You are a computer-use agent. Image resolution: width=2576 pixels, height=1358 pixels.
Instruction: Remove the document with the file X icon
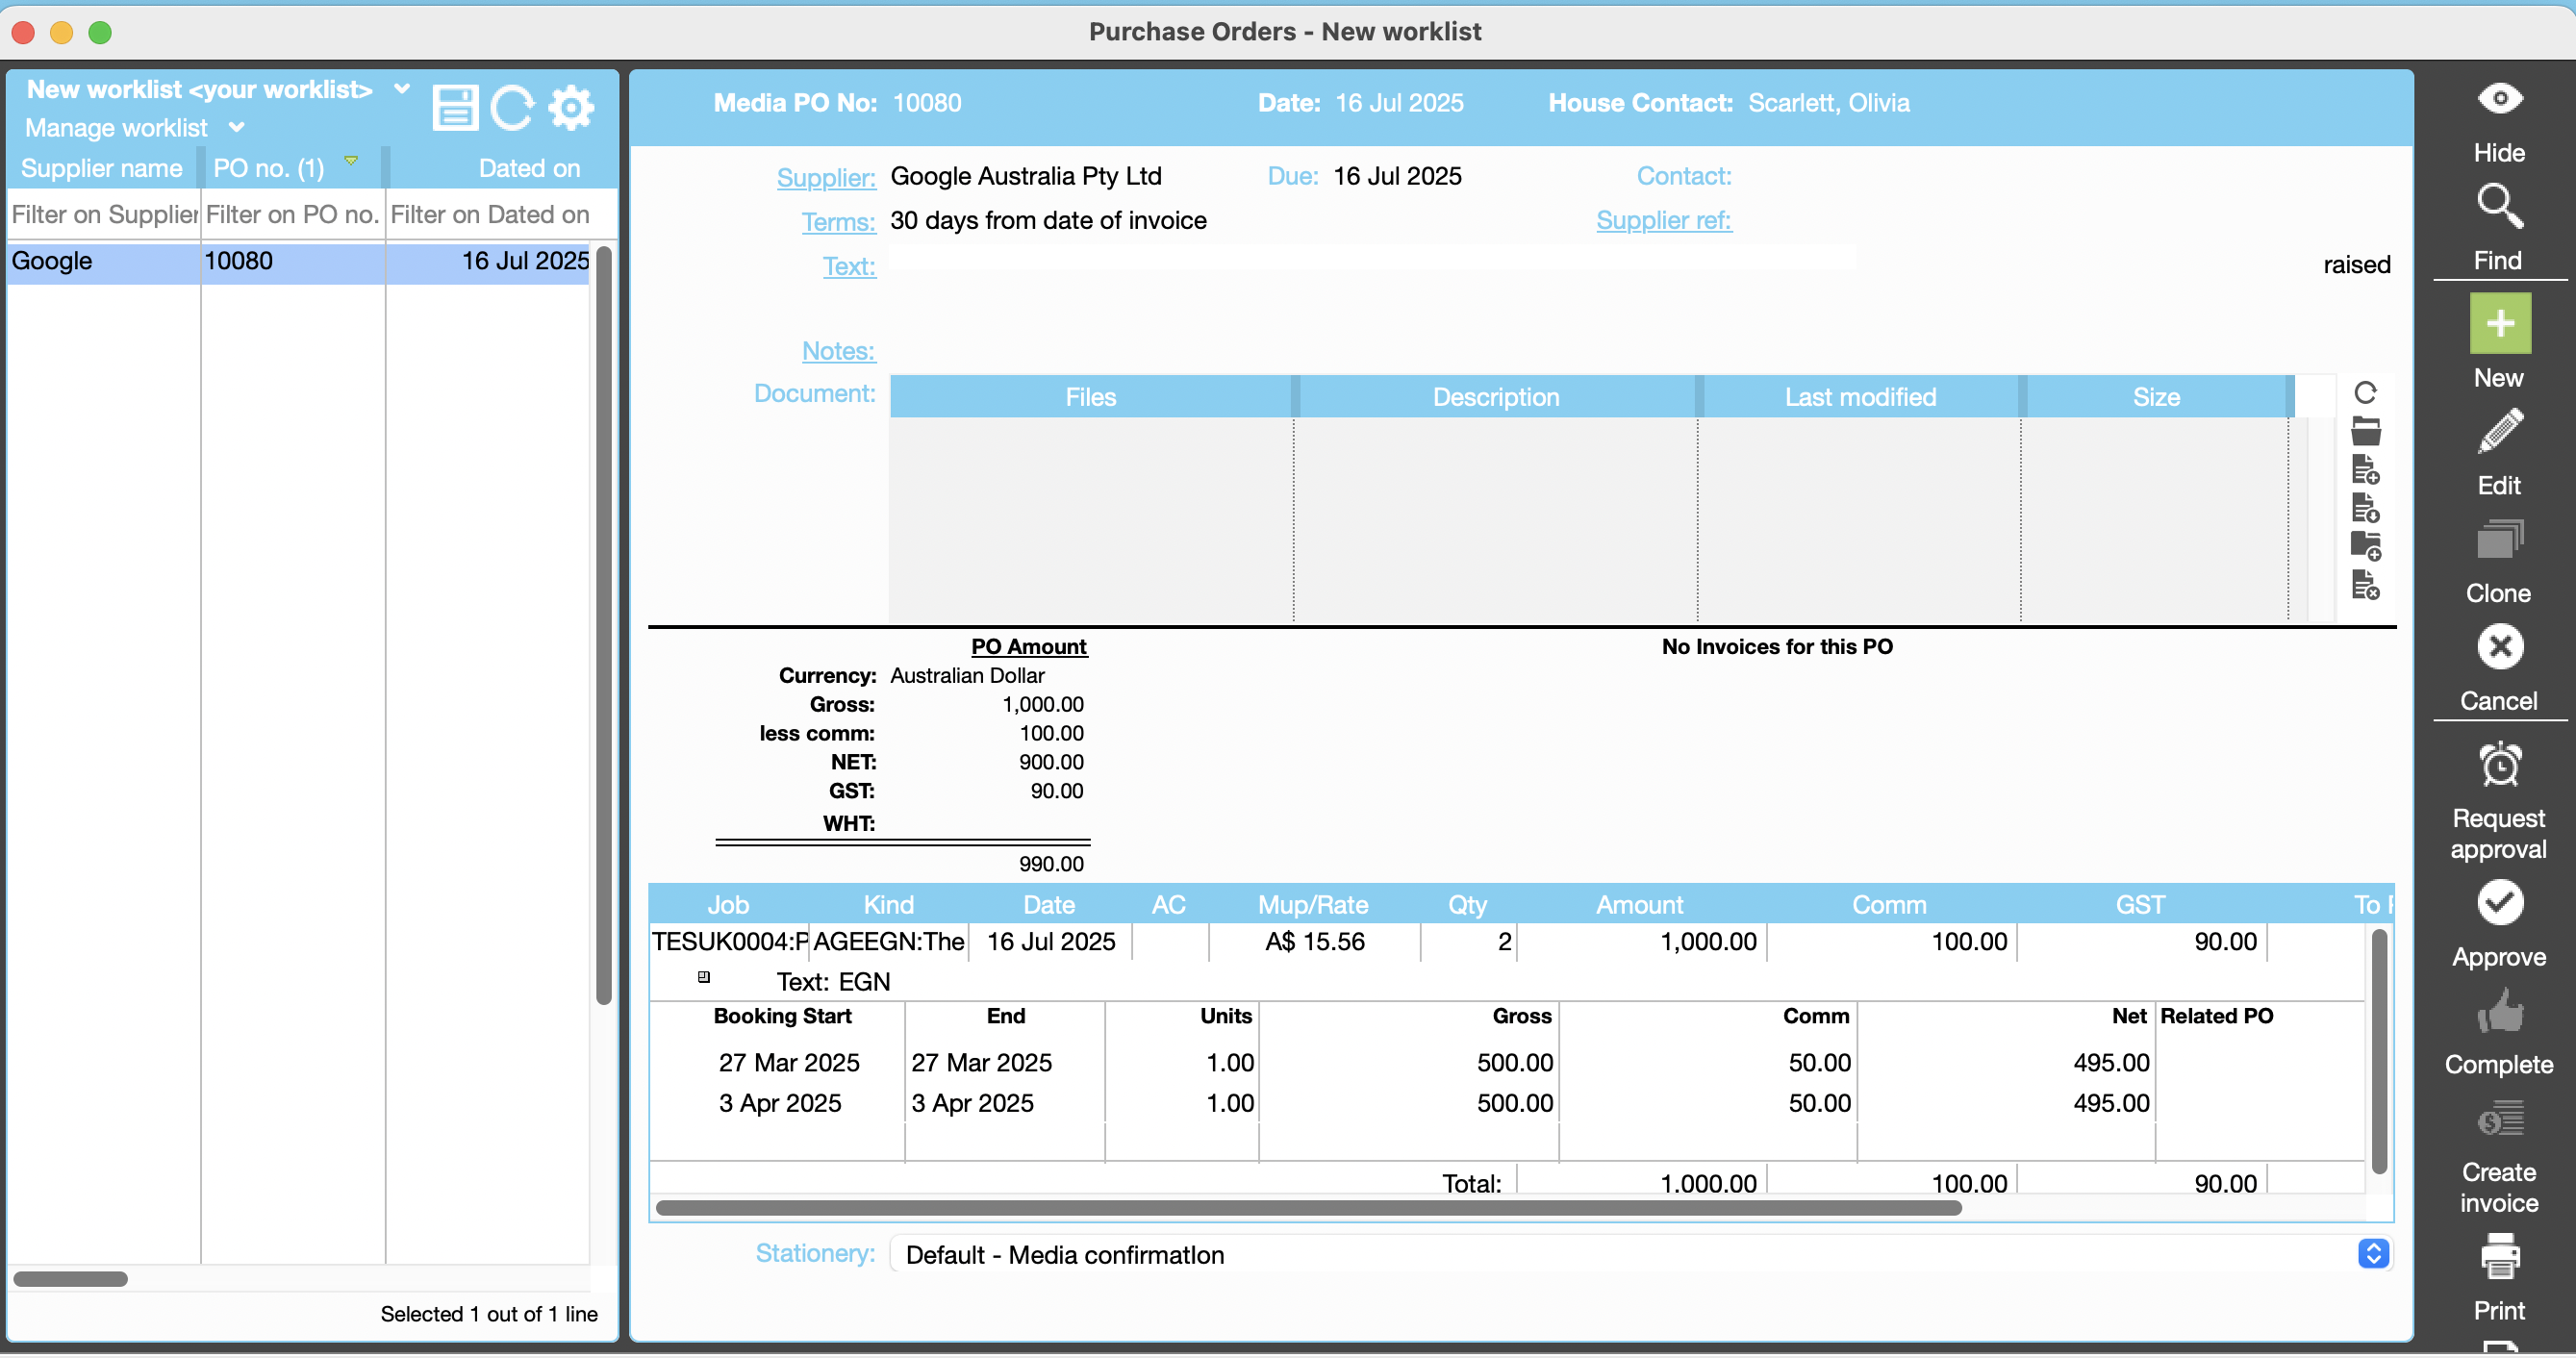pos(2364,585)
